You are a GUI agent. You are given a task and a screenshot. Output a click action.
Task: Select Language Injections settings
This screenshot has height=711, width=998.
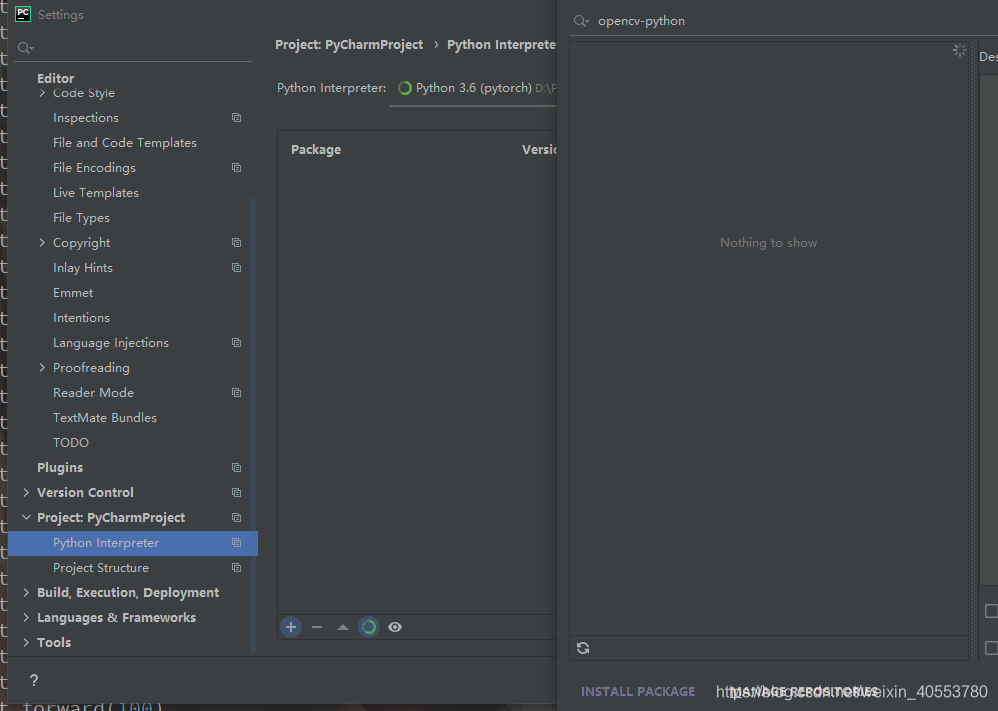point(111,342)
